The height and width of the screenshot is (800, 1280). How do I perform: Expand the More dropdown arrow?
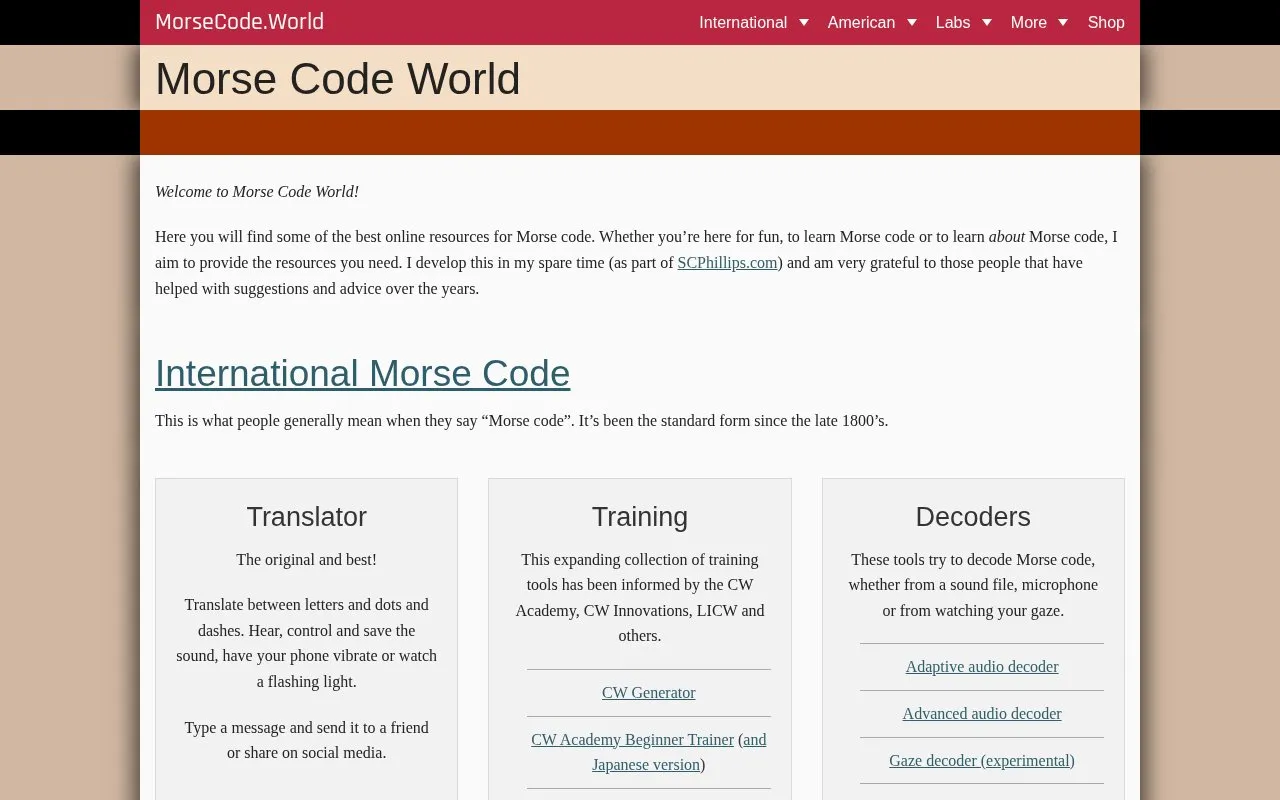click(1063, 22)
